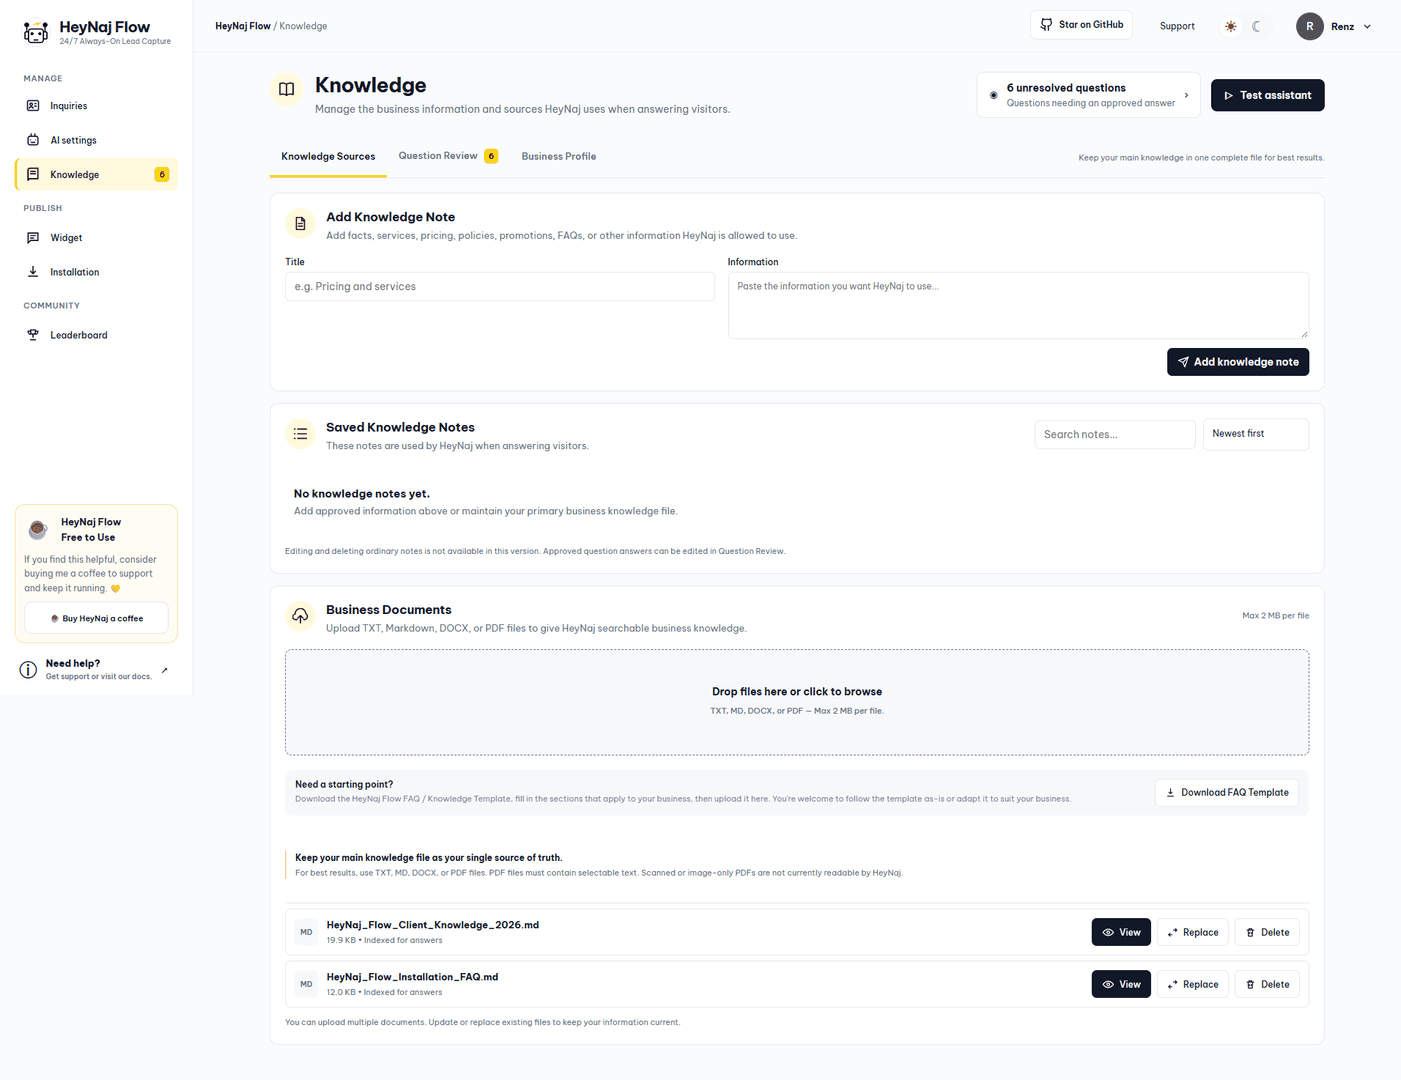The height and width of the screenshot is (1080, 1401).
Task: Open the Support link
Action: (x=1177, y=26)
